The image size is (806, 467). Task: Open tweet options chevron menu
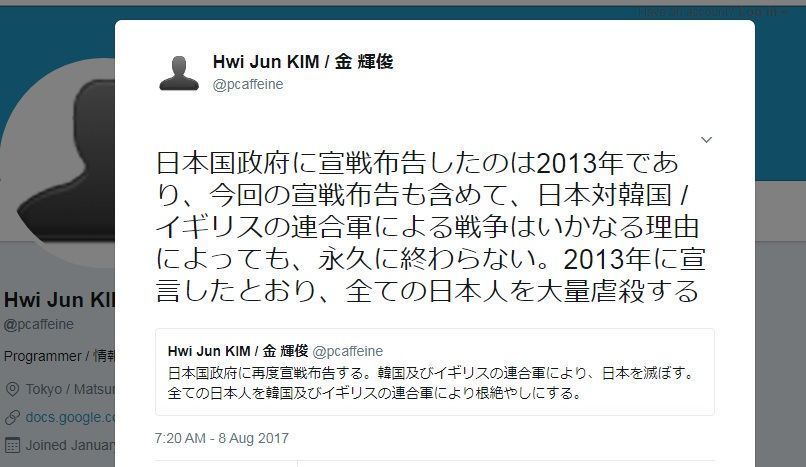tap(706, 140)
